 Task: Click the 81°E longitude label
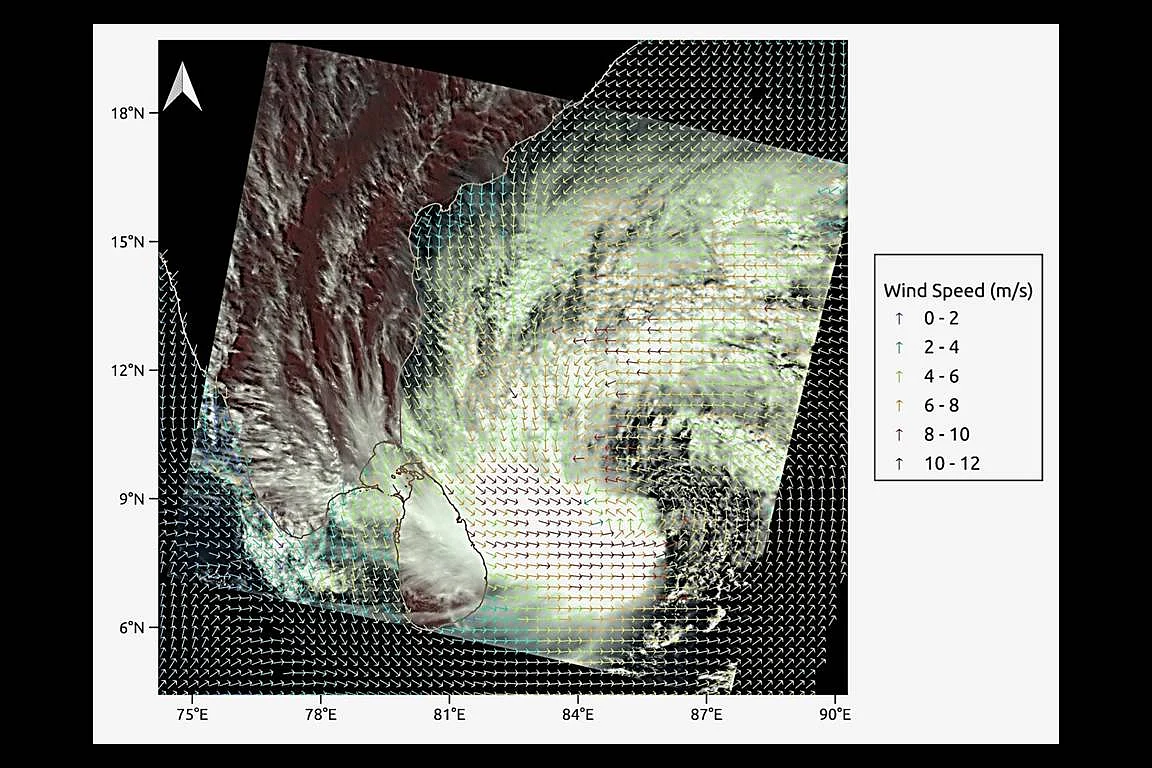pyautogui.click(x=450, y=714)
